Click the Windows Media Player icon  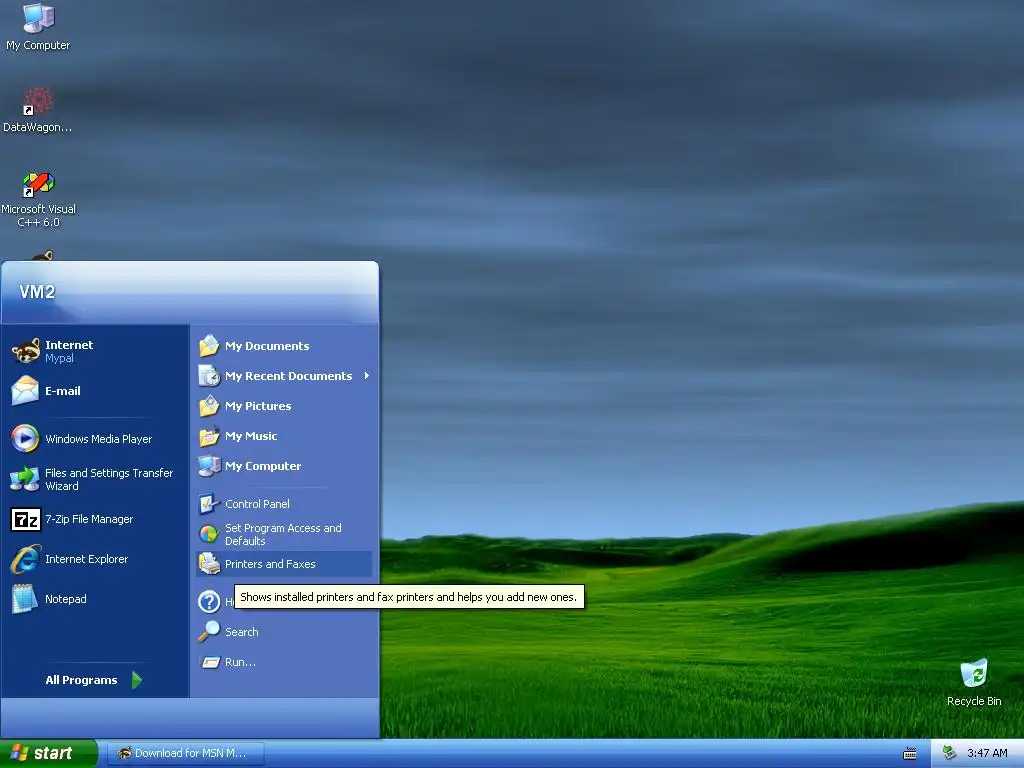pos(25,438)
